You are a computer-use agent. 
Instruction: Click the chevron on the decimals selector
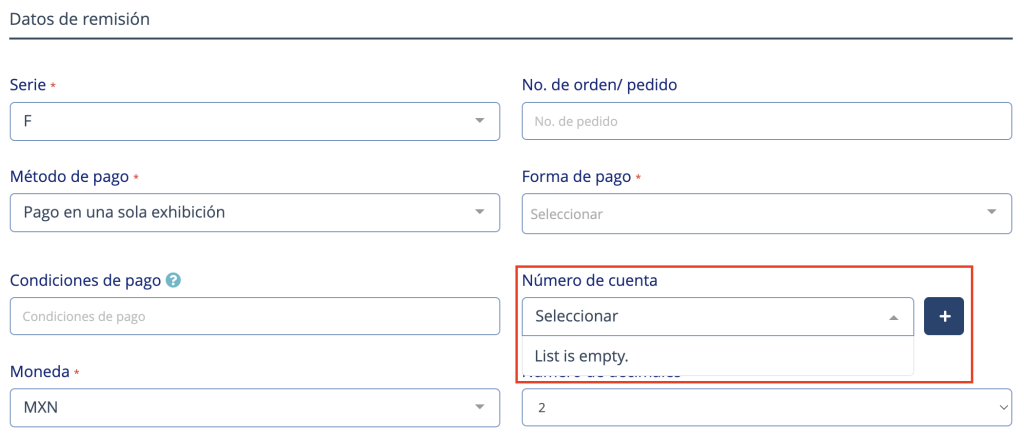click(x=1003, y=407)
